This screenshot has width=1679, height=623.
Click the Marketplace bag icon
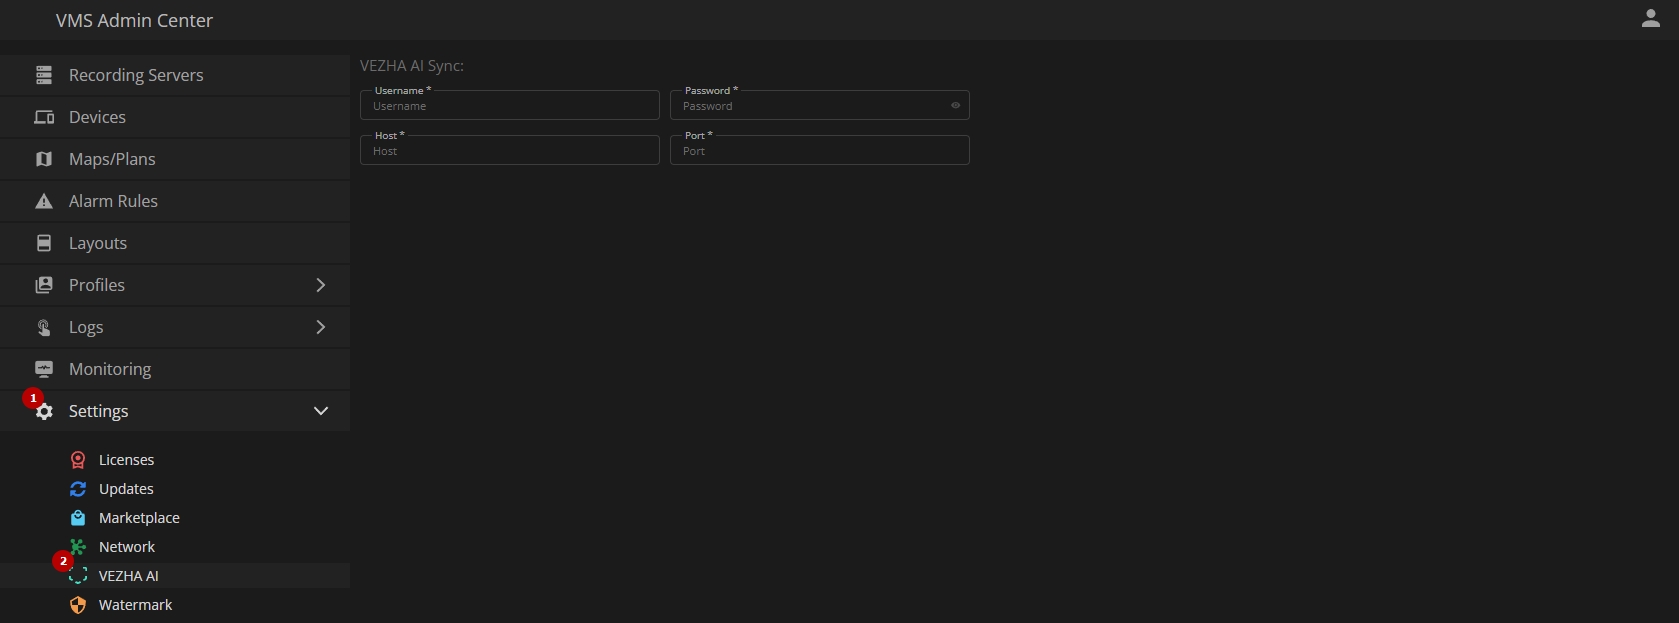tap(78, 518)
